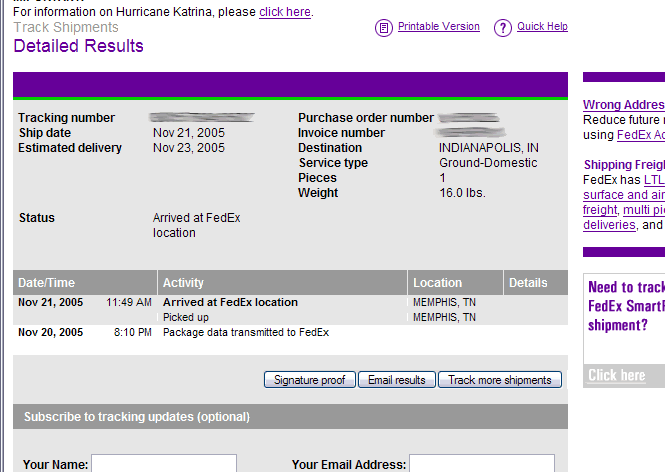Image resolution: width=665 pixels, height=472 pixels.
Task: Click the 8:10 PM time cell
Action: [133, 332]
